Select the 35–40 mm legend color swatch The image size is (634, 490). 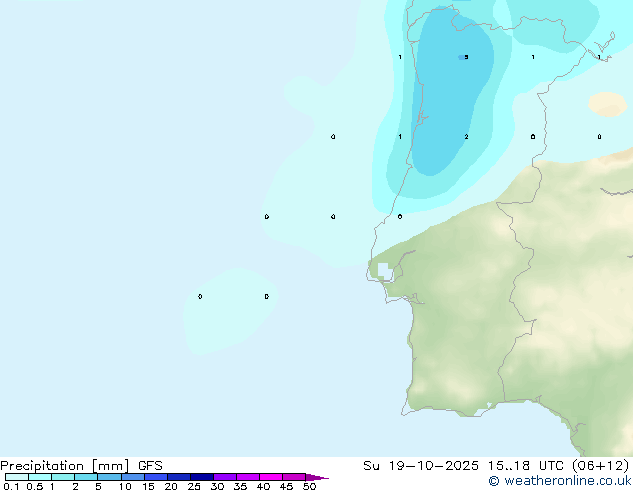tap(248, 477)
